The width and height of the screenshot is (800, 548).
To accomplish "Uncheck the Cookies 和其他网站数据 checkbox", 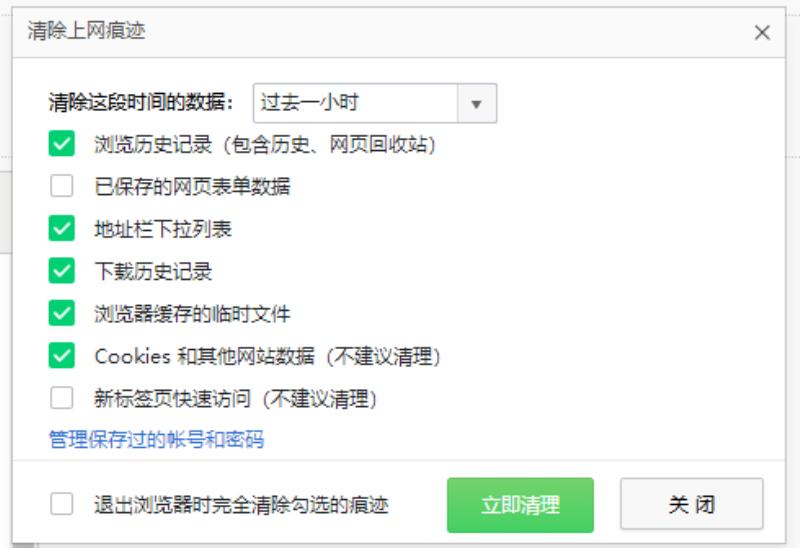I will pos(62,355).
